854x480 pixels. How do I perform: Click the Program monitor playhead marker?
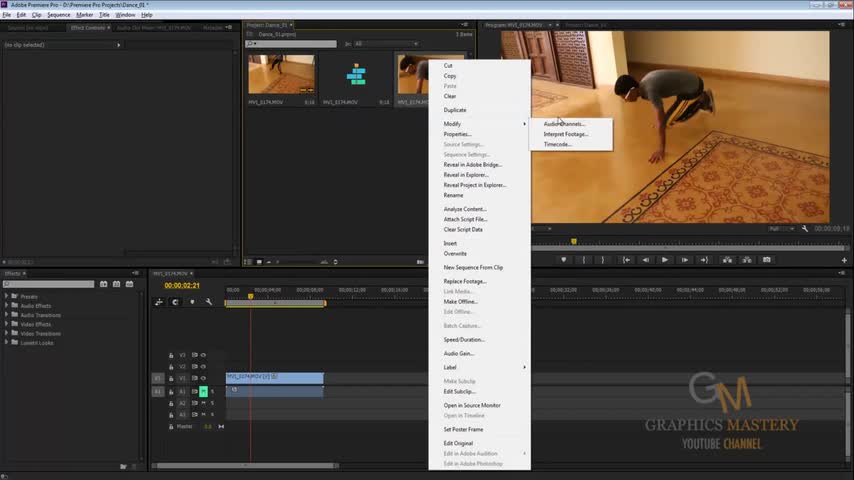[574, 241]
